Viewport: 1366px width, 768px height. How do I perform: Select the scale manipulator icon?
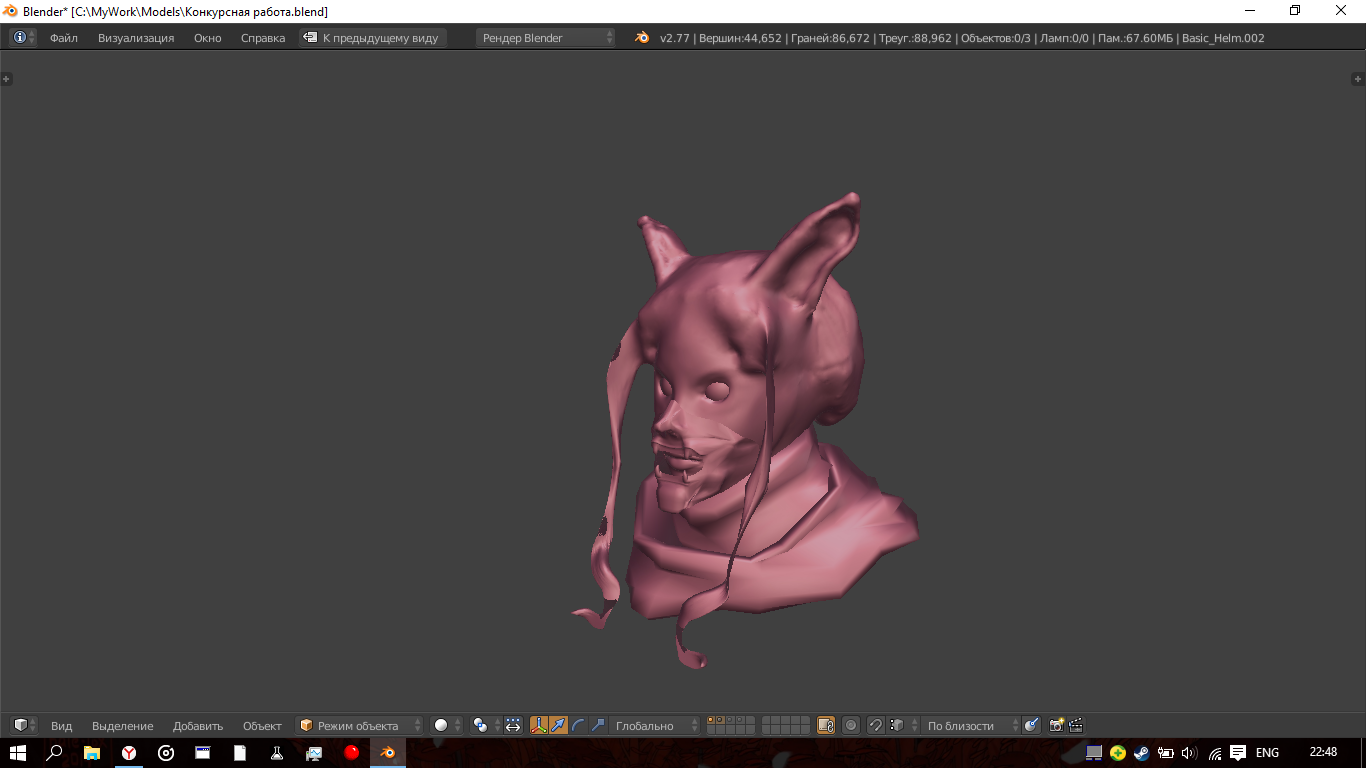point(598,725)
